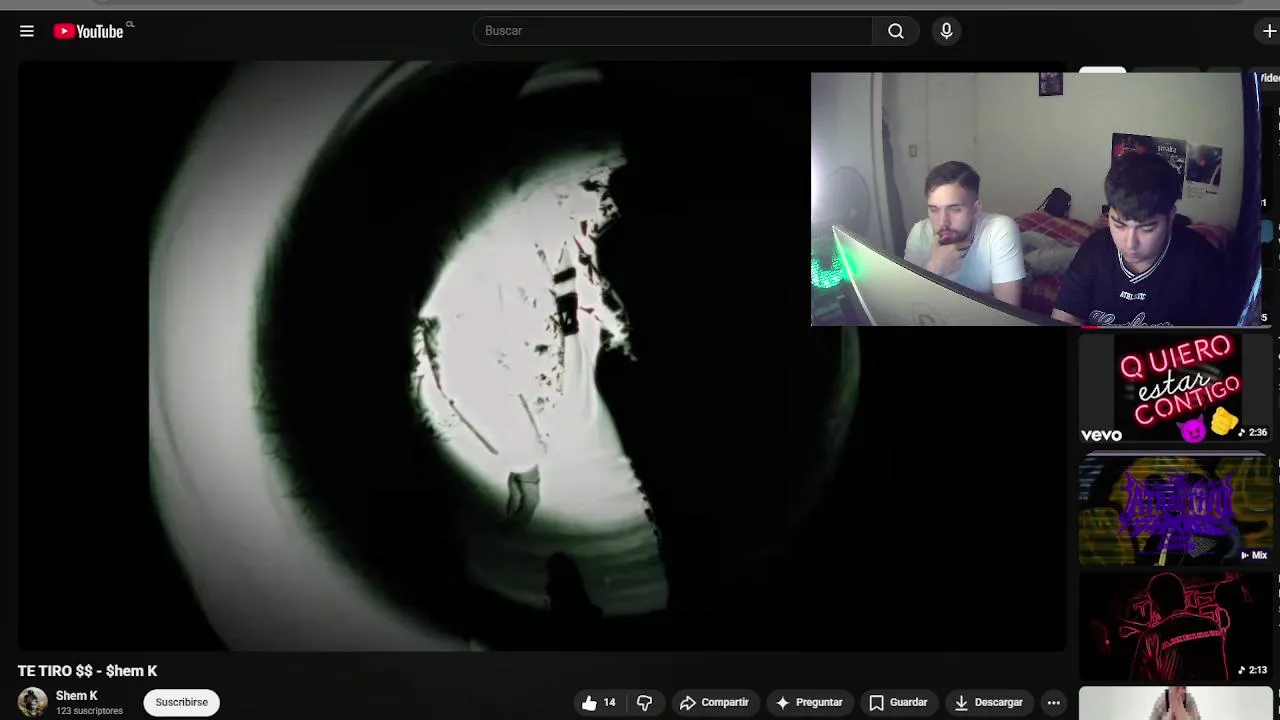
Task: Click the webcam overlay picture-in-picture
Action: [x=1036, y=199]
